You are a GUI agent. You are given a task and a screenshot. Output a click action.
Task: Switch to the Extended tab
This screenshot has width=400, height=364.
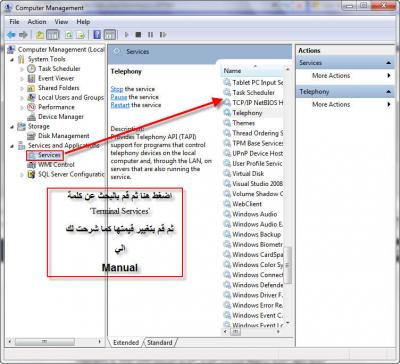126,342
